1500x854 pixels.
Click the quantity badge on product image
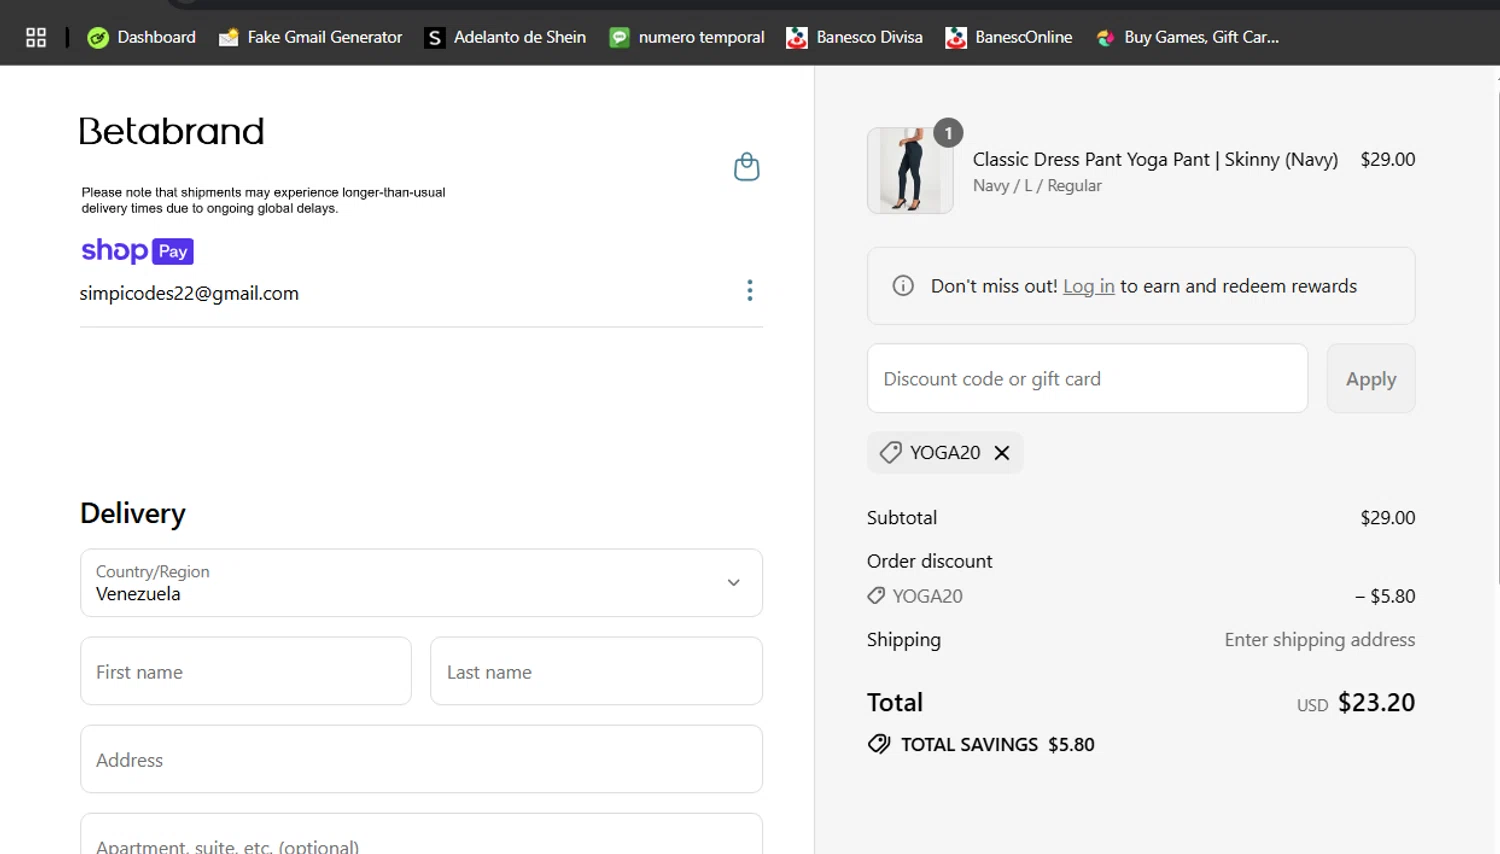(x=948, y=133)
